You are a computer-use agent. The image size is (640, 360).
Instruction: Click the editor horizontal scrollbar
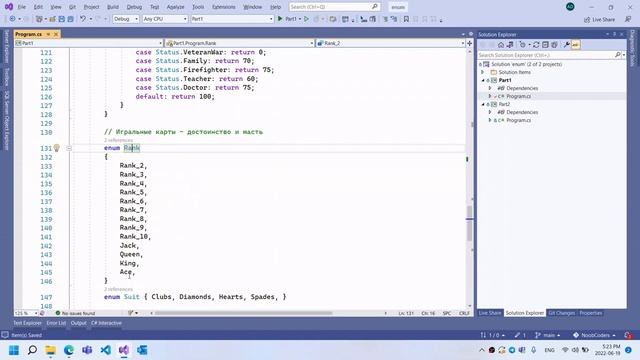click(x=244, y=313)
